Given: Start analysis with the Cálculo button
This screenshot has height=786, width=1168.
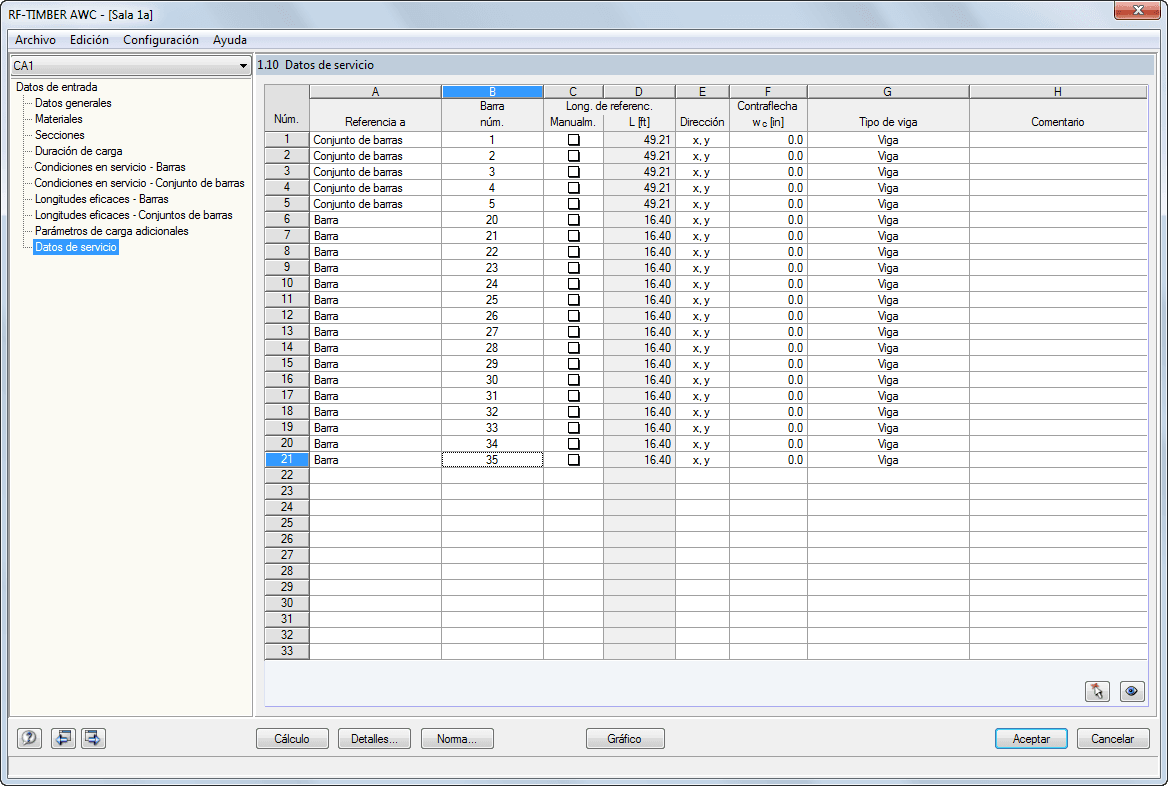Looking at the screenshot, I should 291,738.
